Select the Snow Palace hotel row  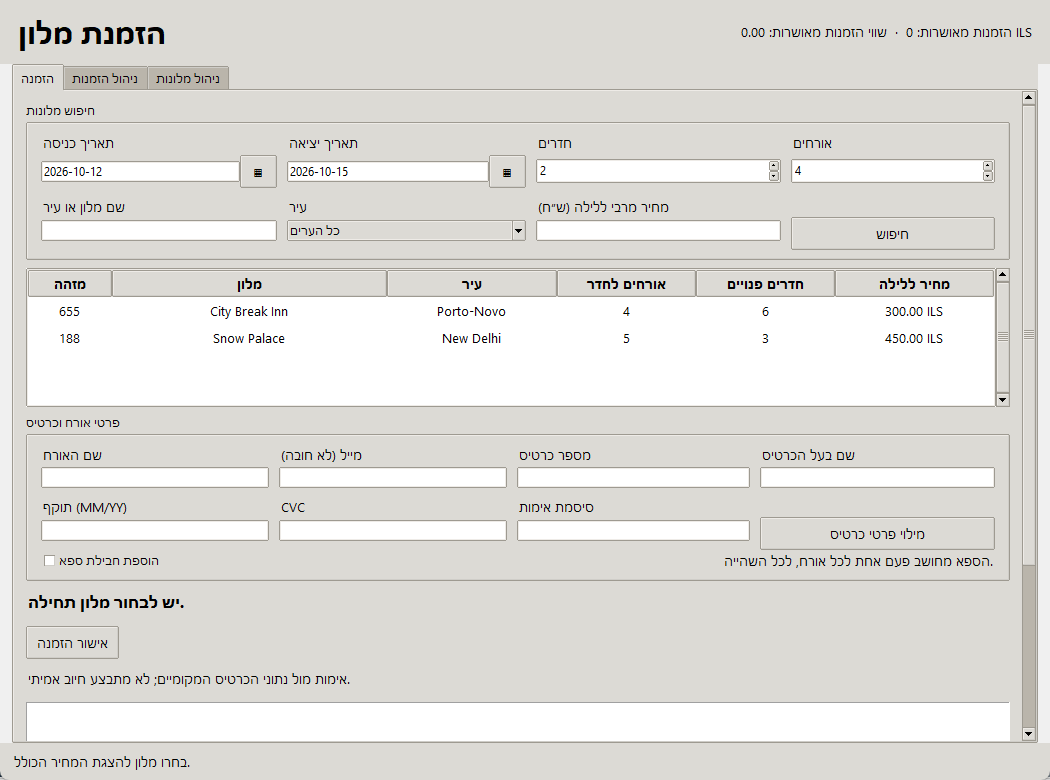(511, 338)
